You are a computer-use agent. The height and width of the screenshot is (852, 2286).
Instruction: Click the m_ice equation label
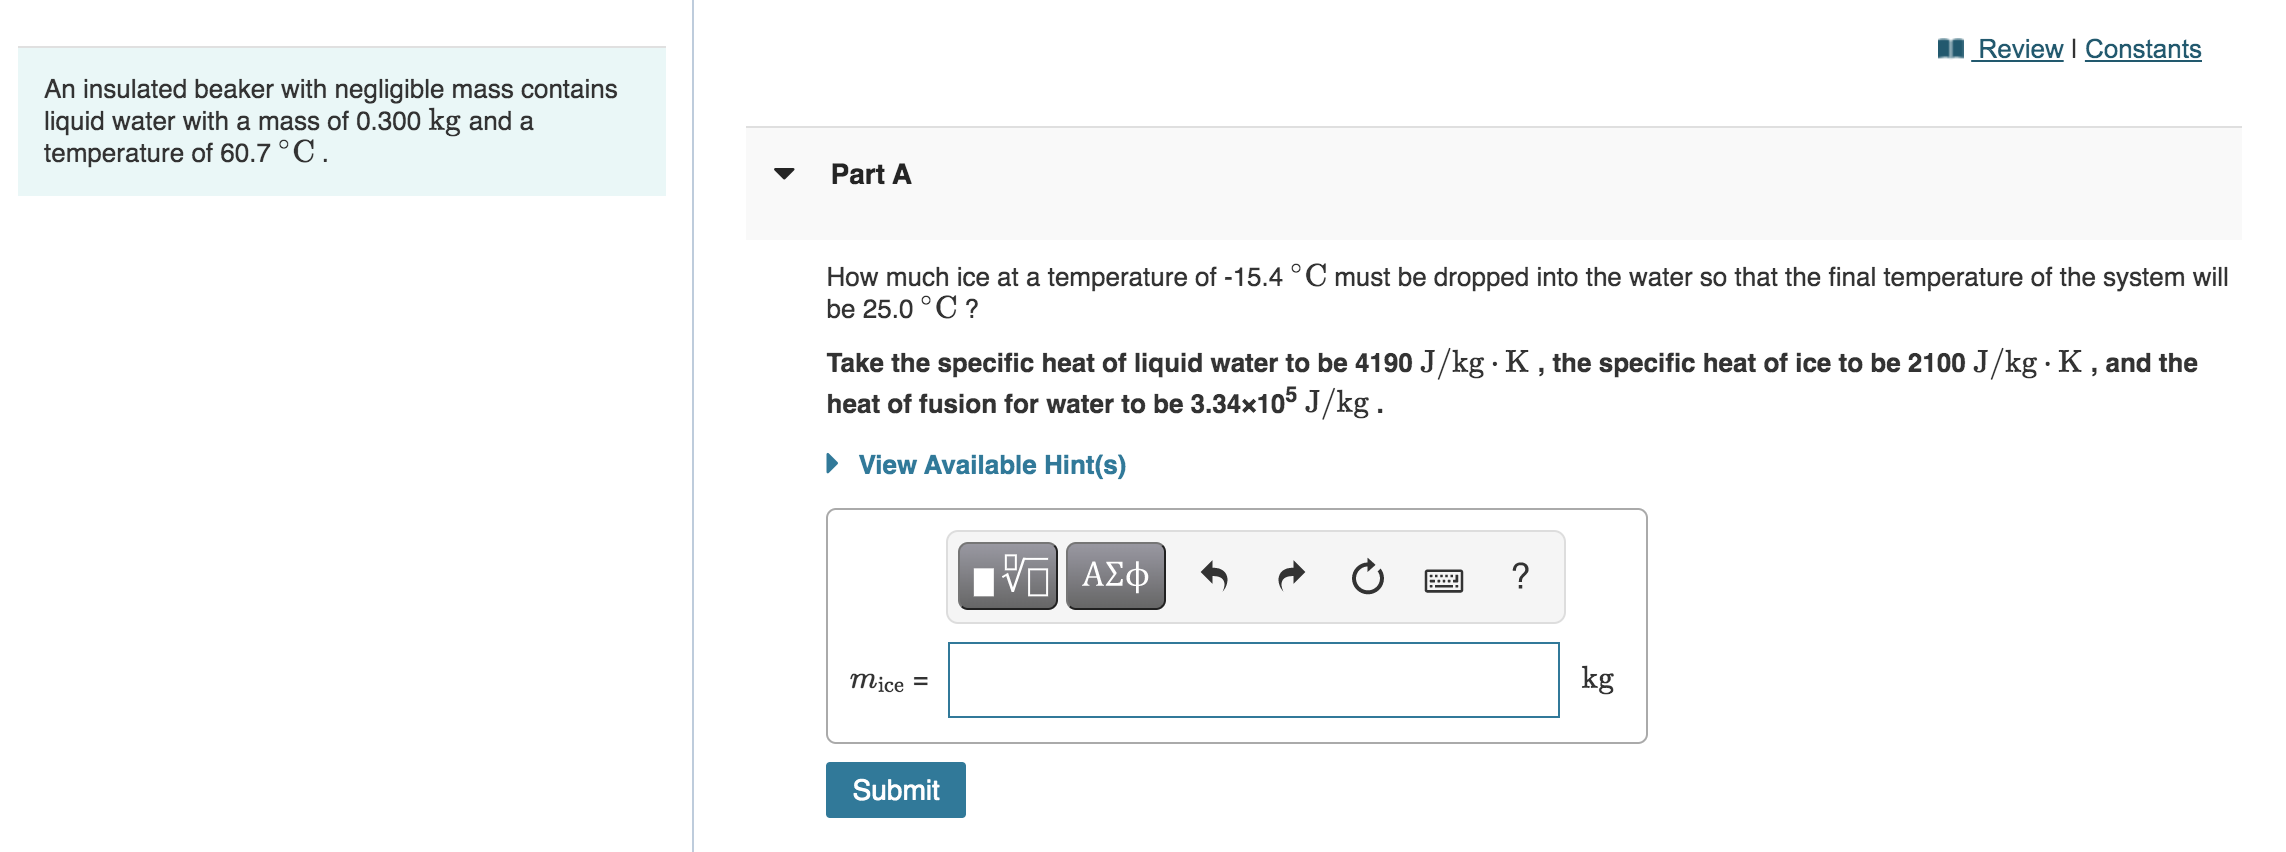coord(888,682)
